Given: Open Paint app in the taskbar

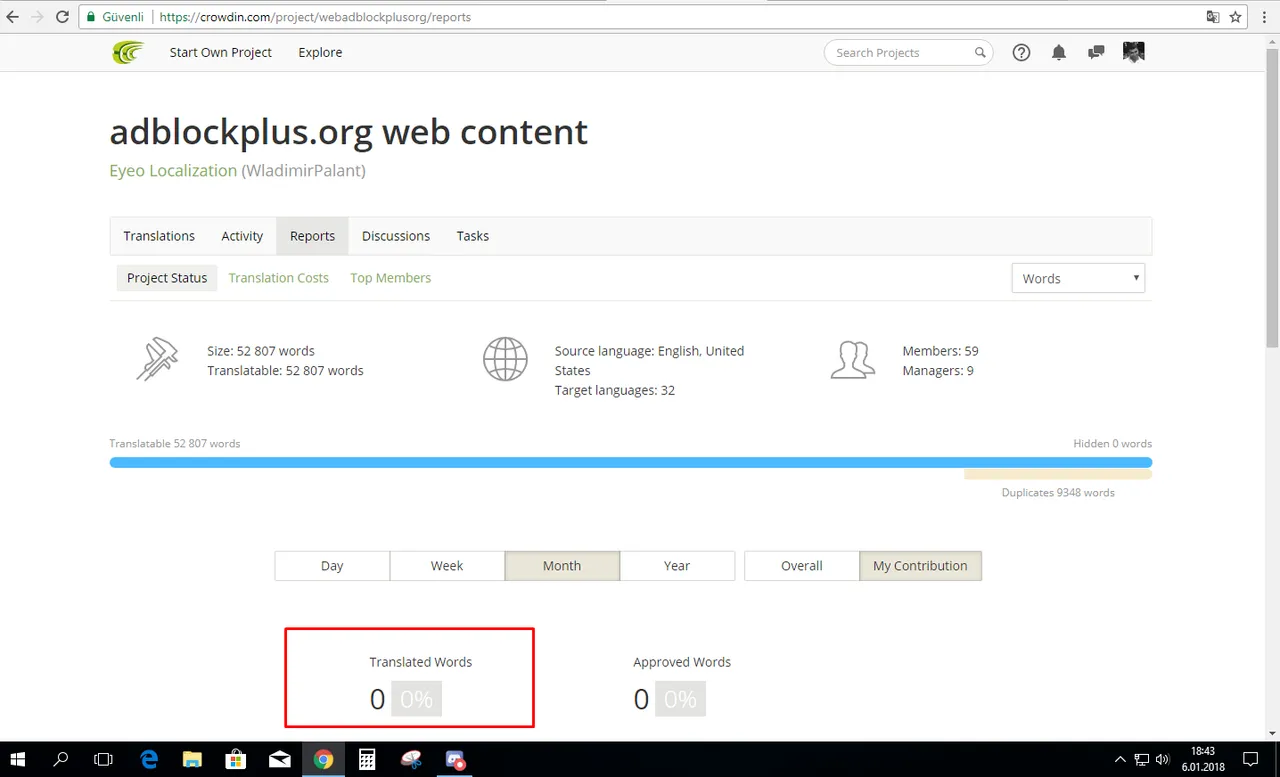Looking at the screenshot, I should (x=411, y=759).
